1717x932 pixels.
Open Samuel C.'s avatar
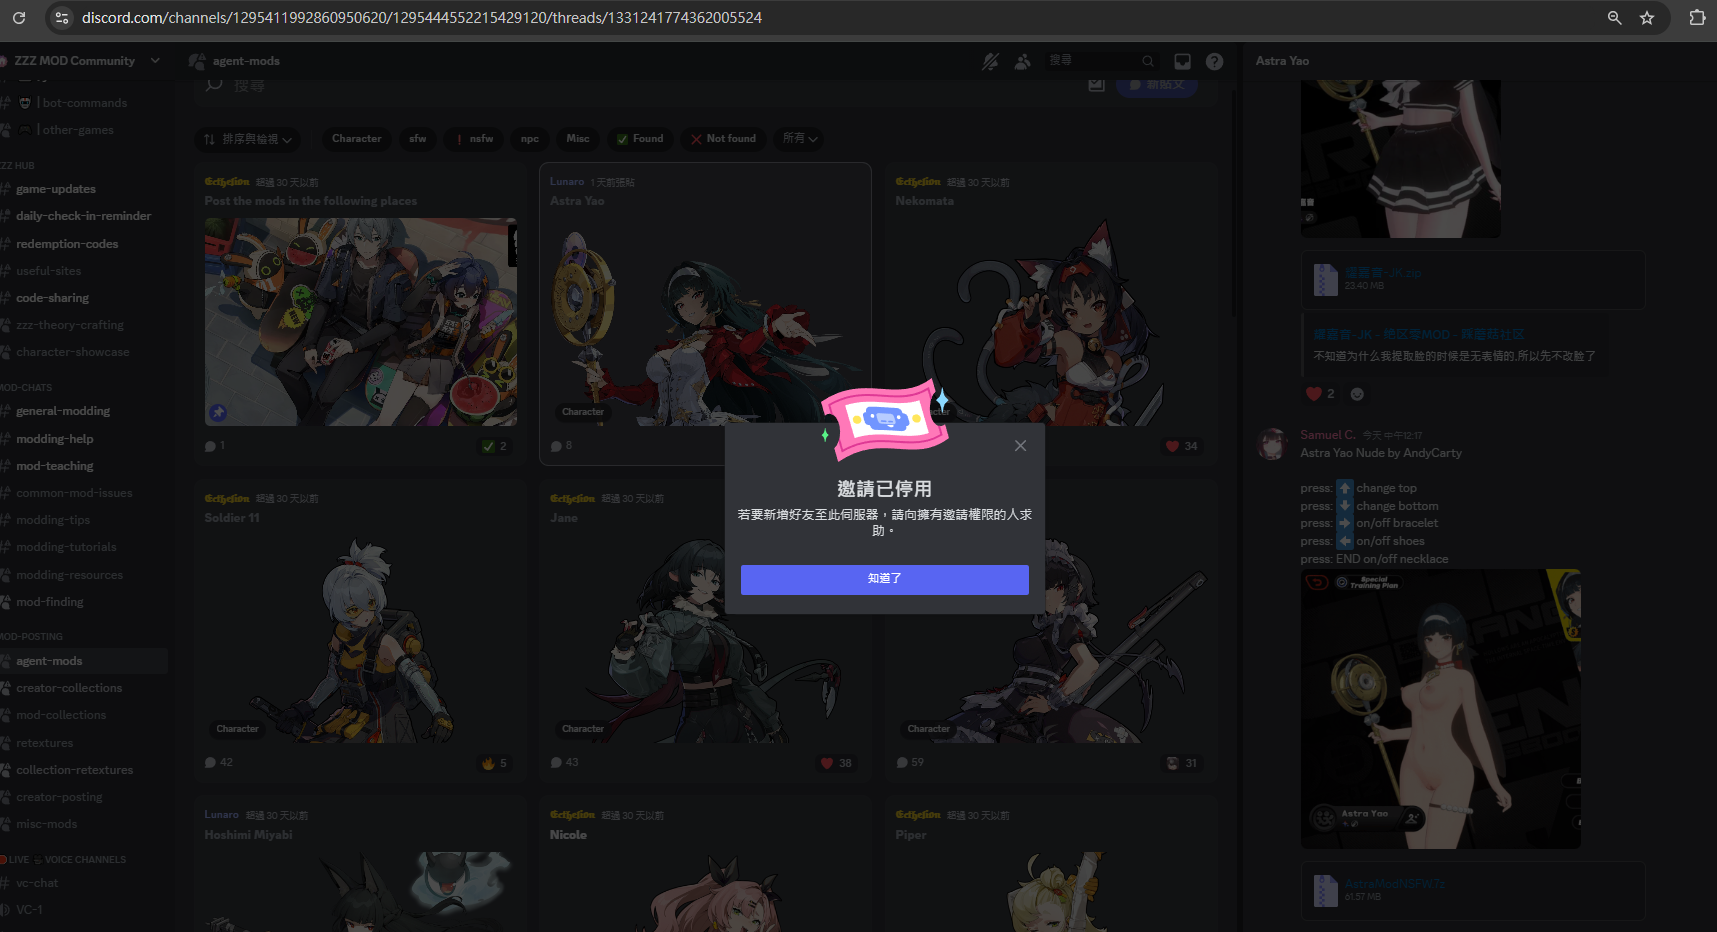point(1272,444)
